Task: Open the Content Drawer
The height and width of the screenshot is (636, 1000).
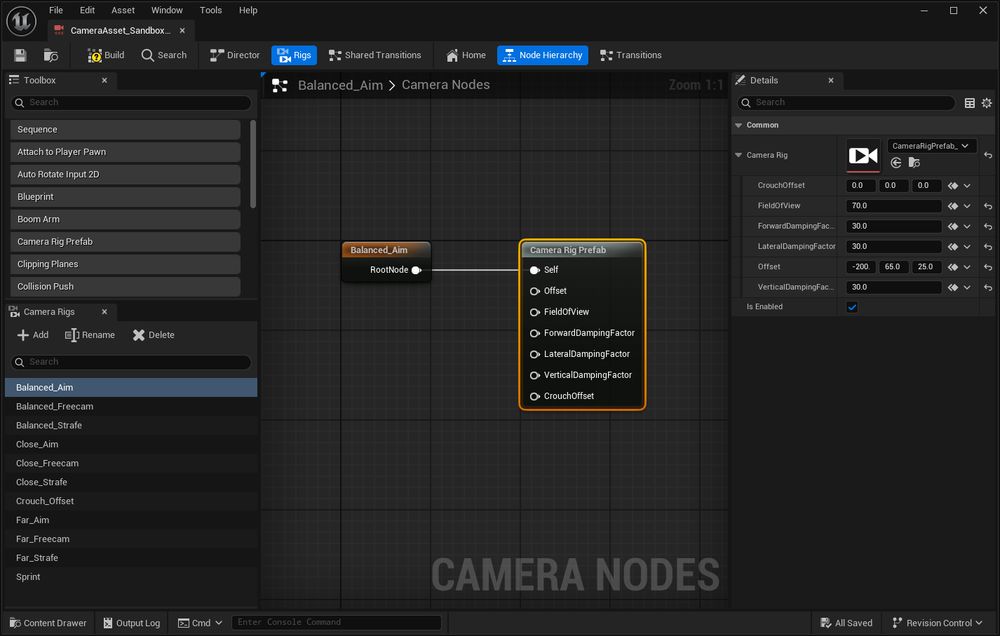Action: click(x=48, y=623)
